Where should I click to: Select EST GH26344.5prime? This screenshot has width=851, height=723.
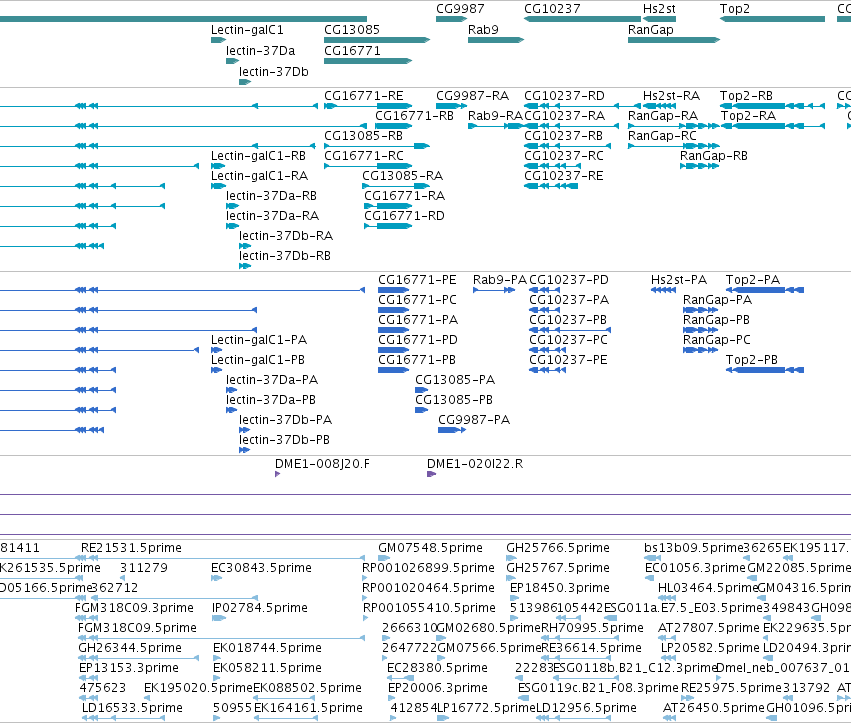pyautogui.click(x=130, y=648)
